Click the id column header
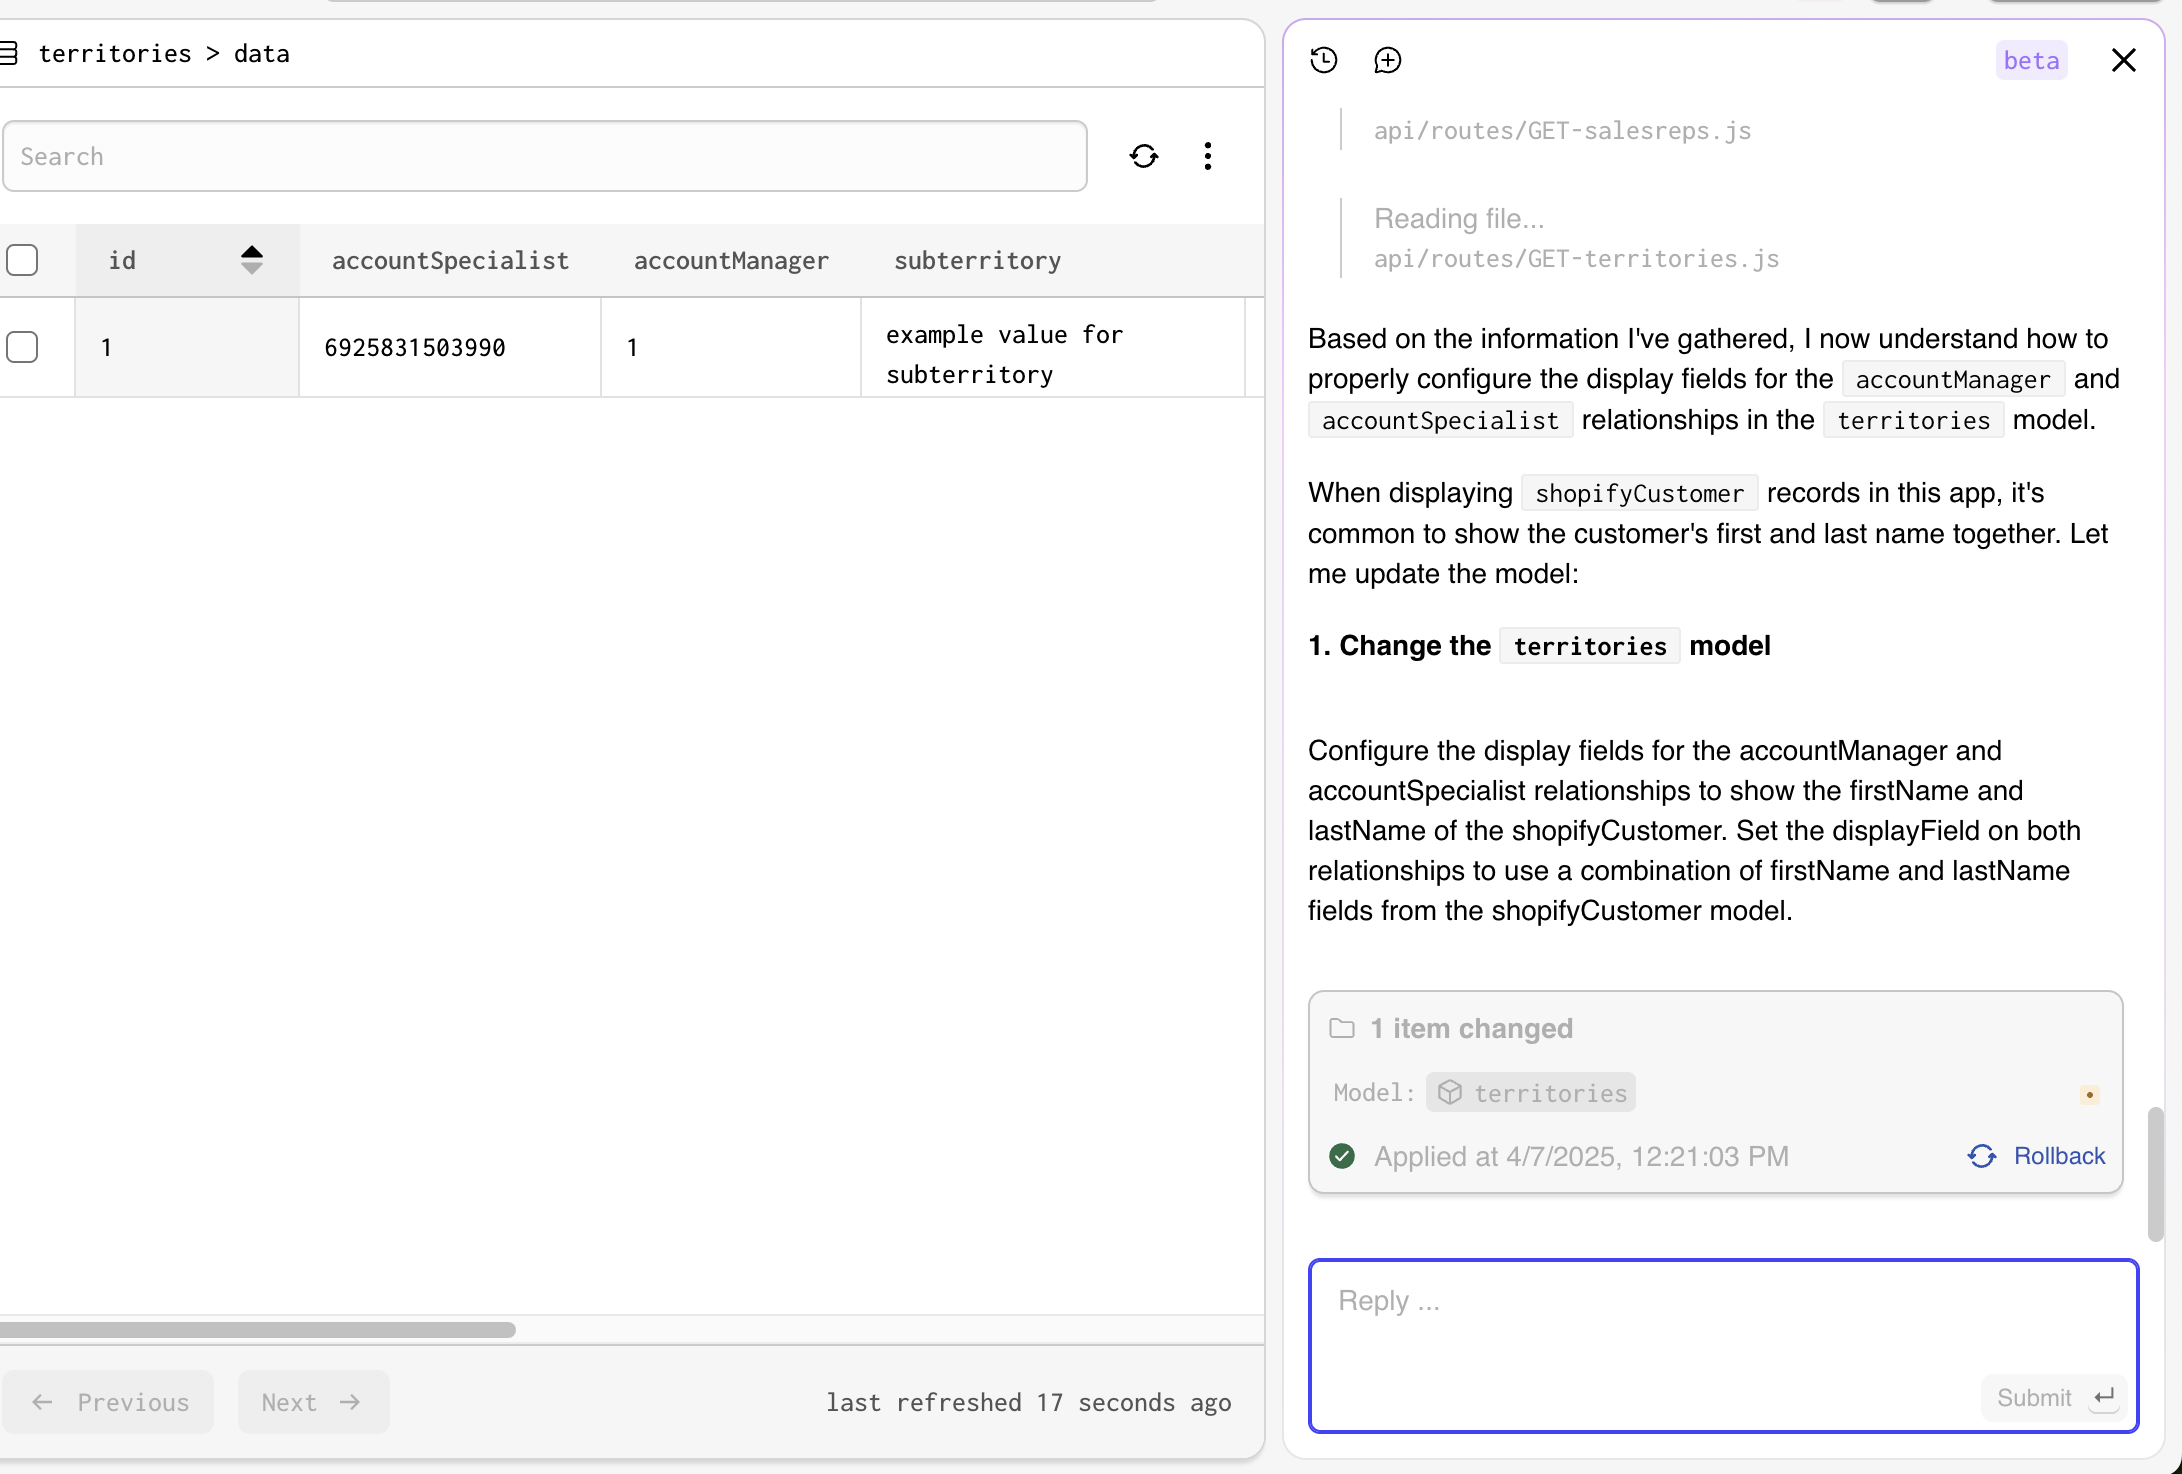Image resolution: width=2182 pixels, height=1474 pixels. (187, 260)
